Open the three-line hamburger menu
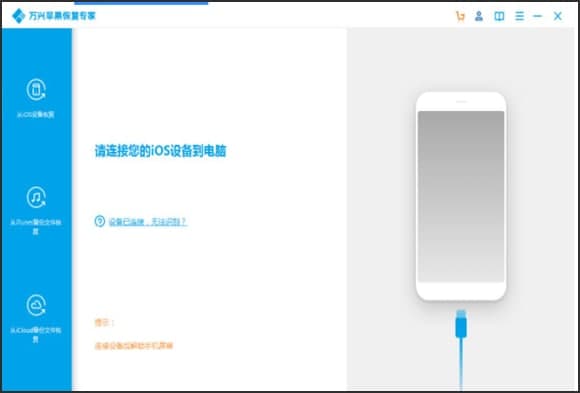Image resolution: width=580 pixels, height=393 pixels. (x=520, y=16)
